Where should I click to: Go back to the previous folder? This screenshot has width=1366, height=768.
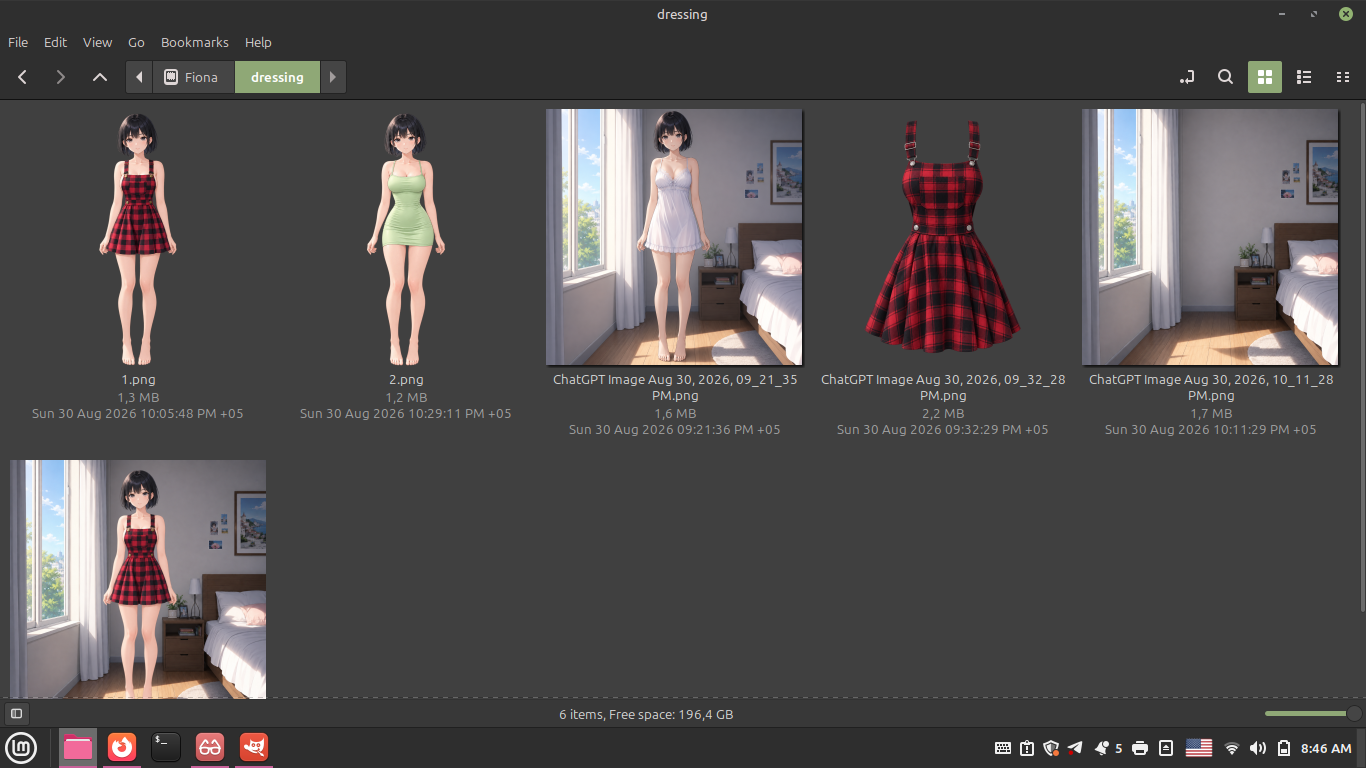tap(22, 77)
